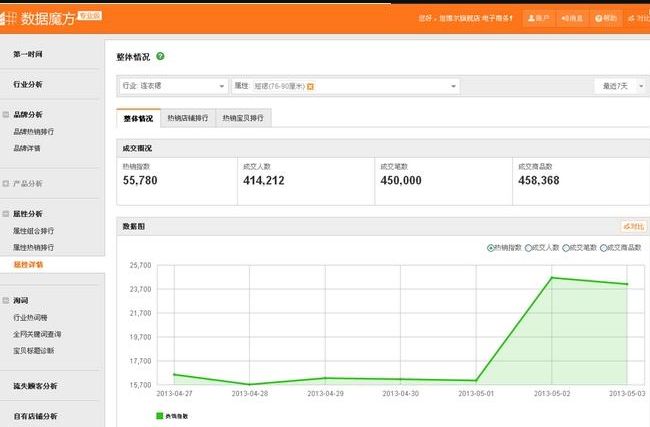The width and height of the screenshot is (650, 427).
Task: Click the 对比 compare button in the chart header
Action: coord(633,226)
